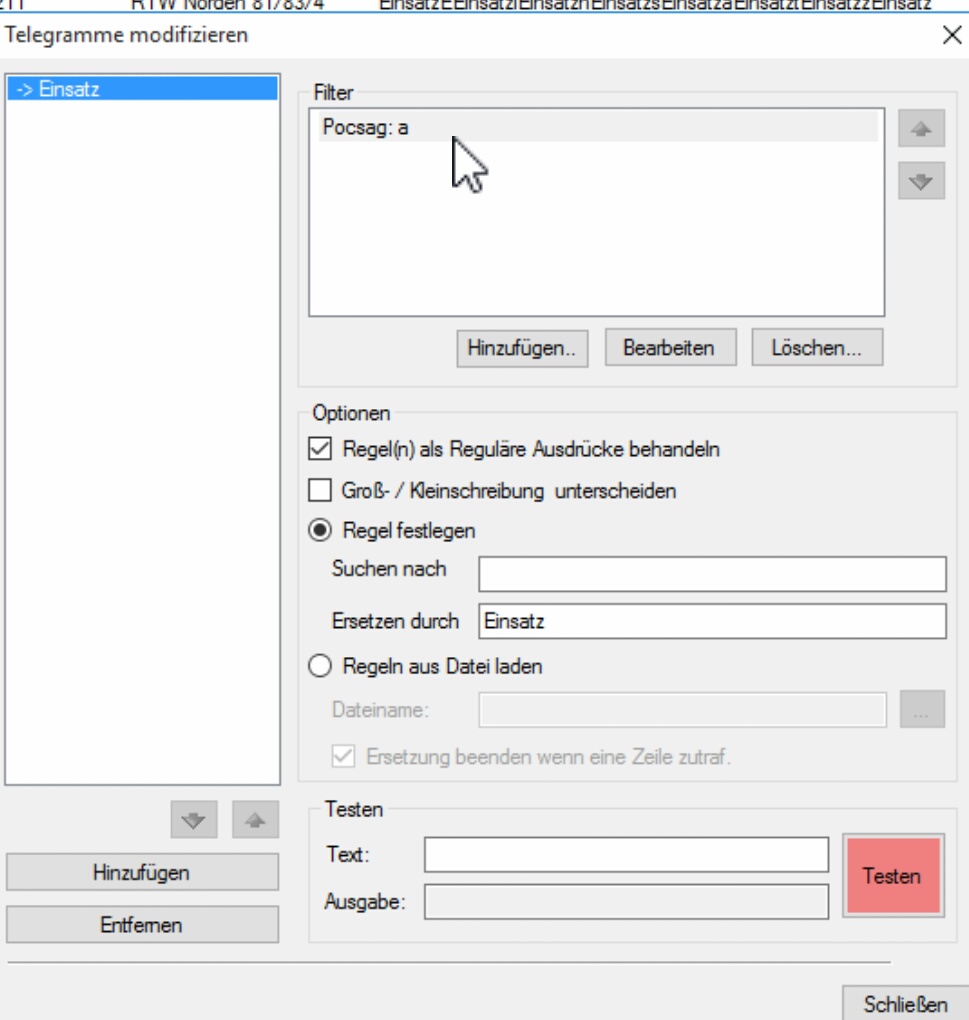Move the Einsatz rule down in the list
This screenshot has height=1020, width=969.
pos(195,821)
